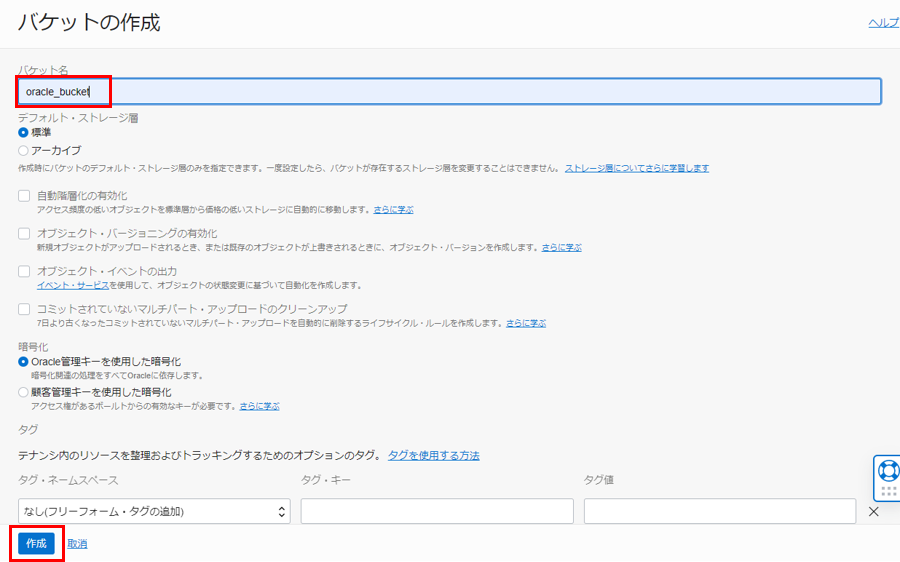Open the ヘルプ link at top right
This screenshot has height=562, width=900.
coord(883,23)
